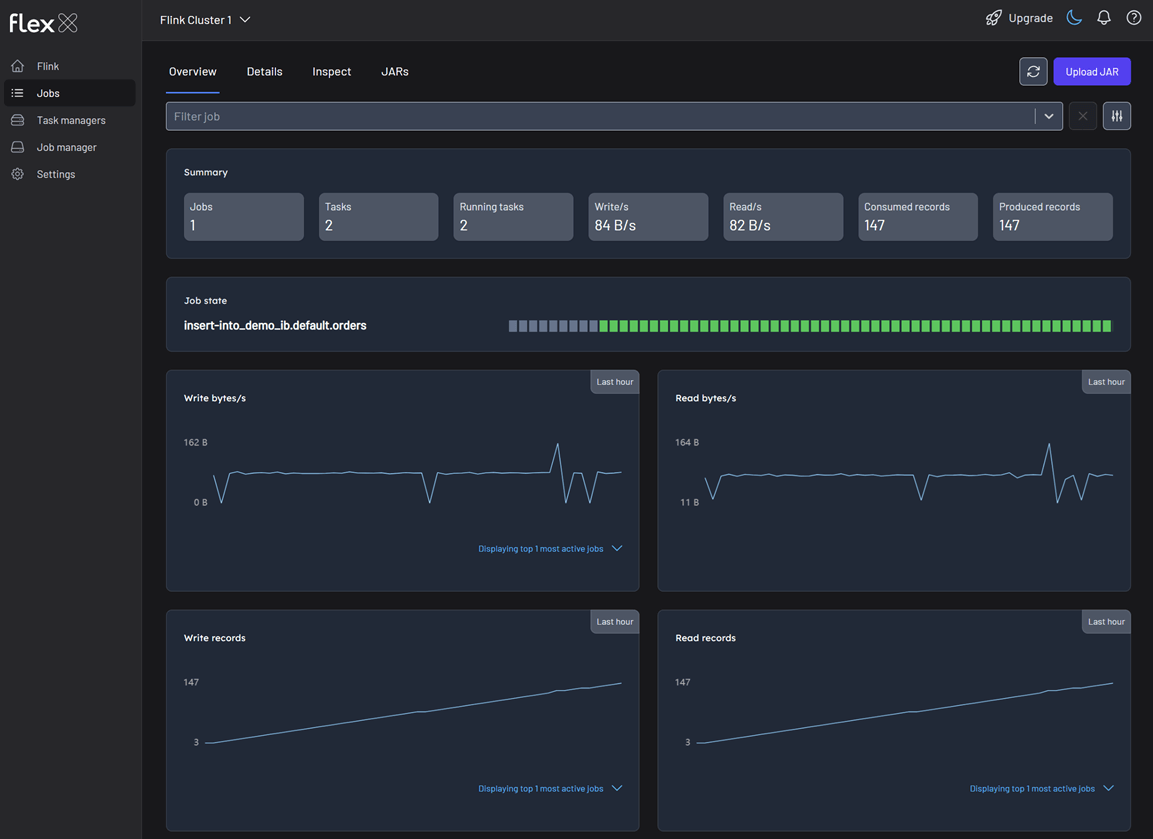The image size is (1153, 839).
Task: Click the Read records line chart
Action: [x=904, y=713]
